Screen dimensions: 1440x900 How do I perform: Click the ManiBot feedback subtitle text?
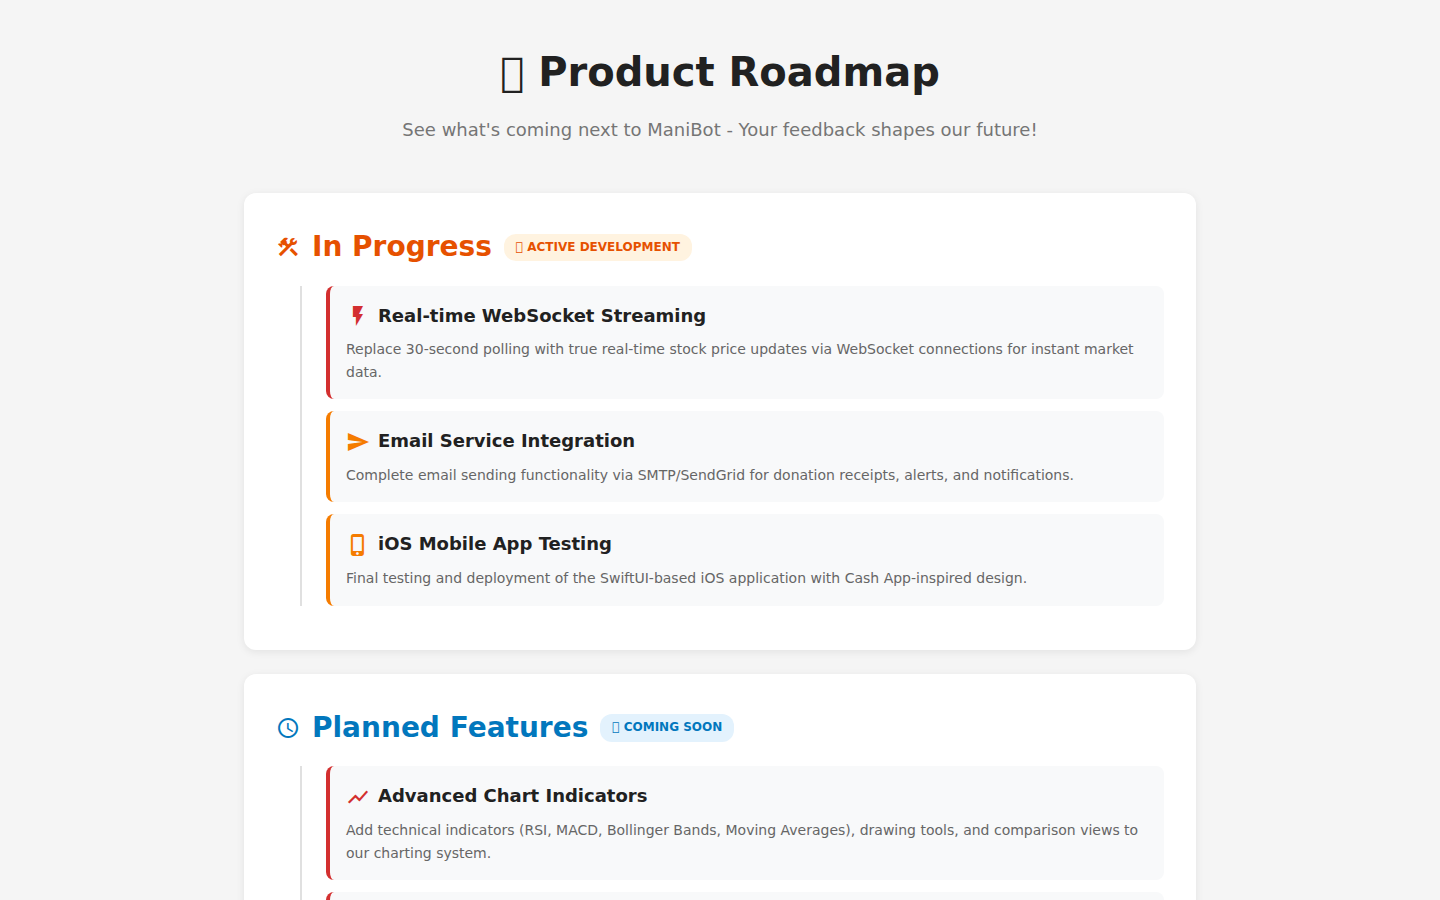pos(719,129)
